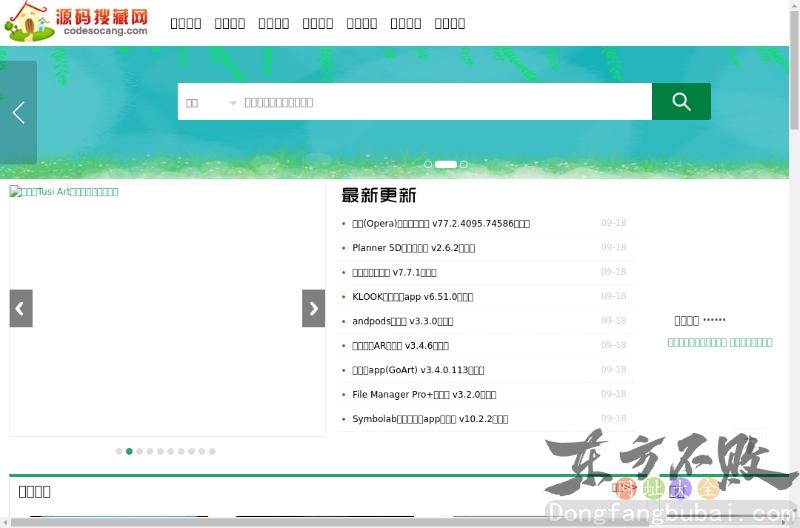Select the last banner pagination dot
800x528 pixels.
point(463,164)
